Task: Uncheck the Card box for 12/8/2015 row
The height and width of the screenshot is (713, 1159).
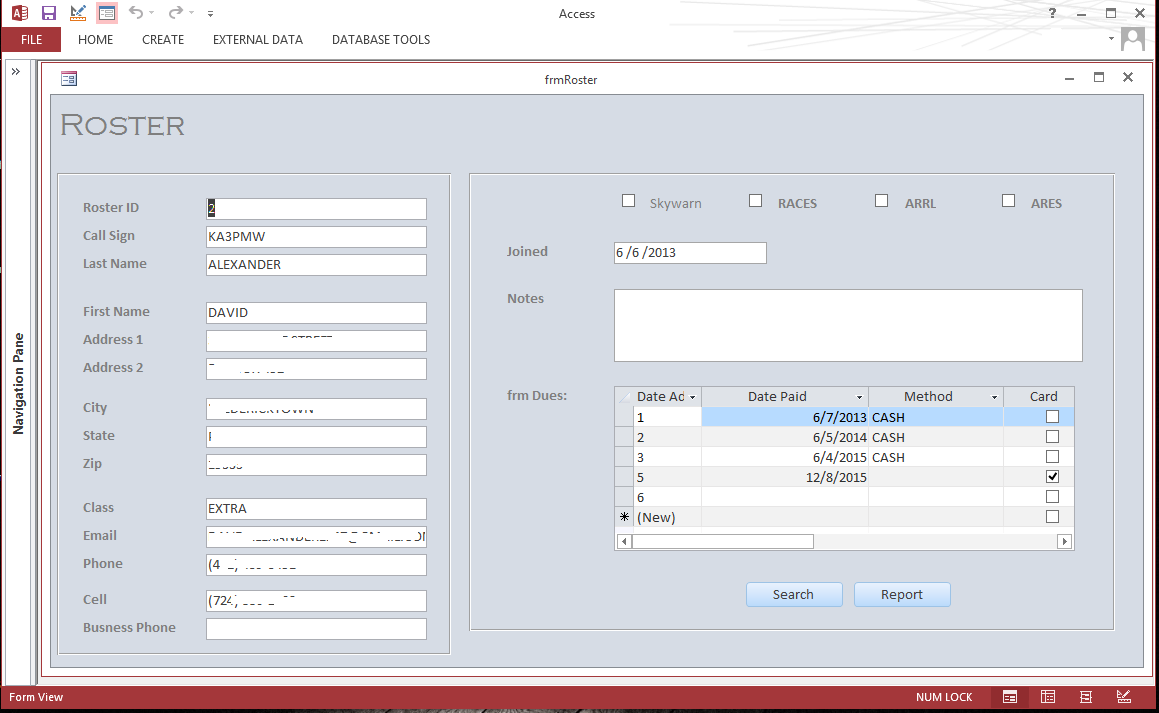Action: coord(1052,477)
